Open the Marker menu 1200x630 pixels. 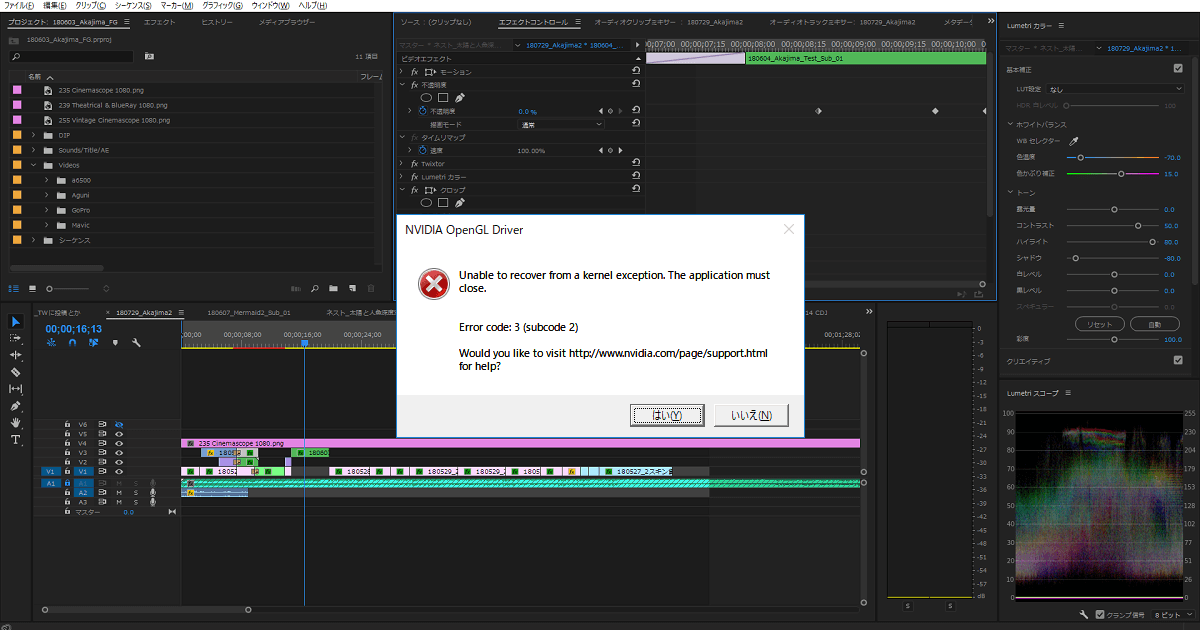[x=176, y=6]
